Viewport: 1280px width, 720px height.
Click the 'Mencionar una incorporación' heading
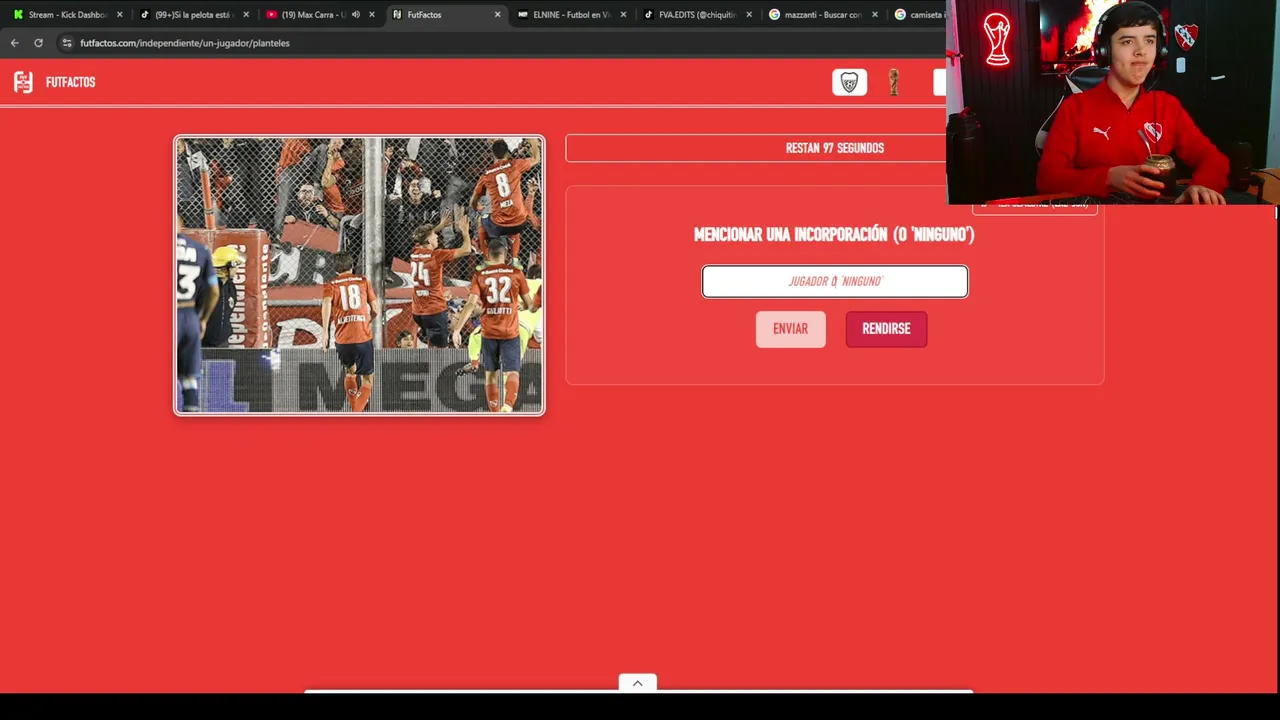point(834,235)
